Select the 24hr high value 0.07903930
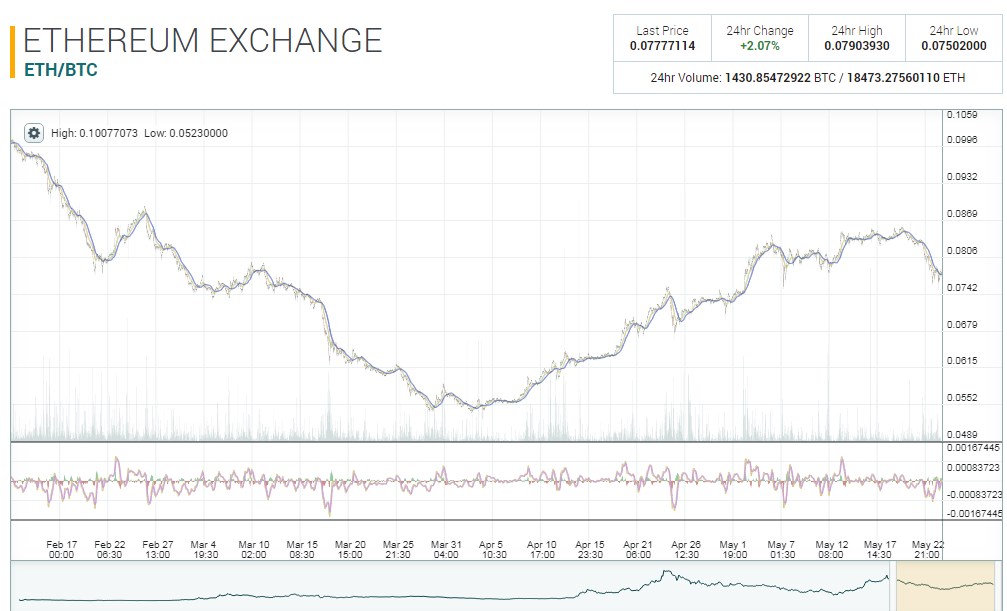This screenshot has width=1007, height=611. tap(857, 46)
